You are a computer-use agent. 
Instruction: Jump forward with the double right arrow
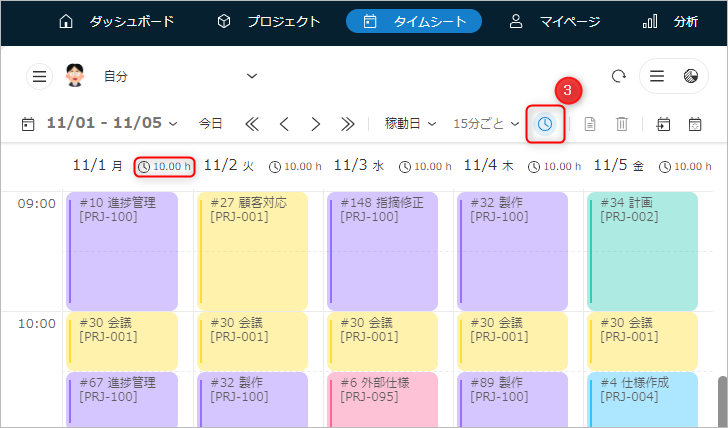pyautogui.click(x=347, y=124)
